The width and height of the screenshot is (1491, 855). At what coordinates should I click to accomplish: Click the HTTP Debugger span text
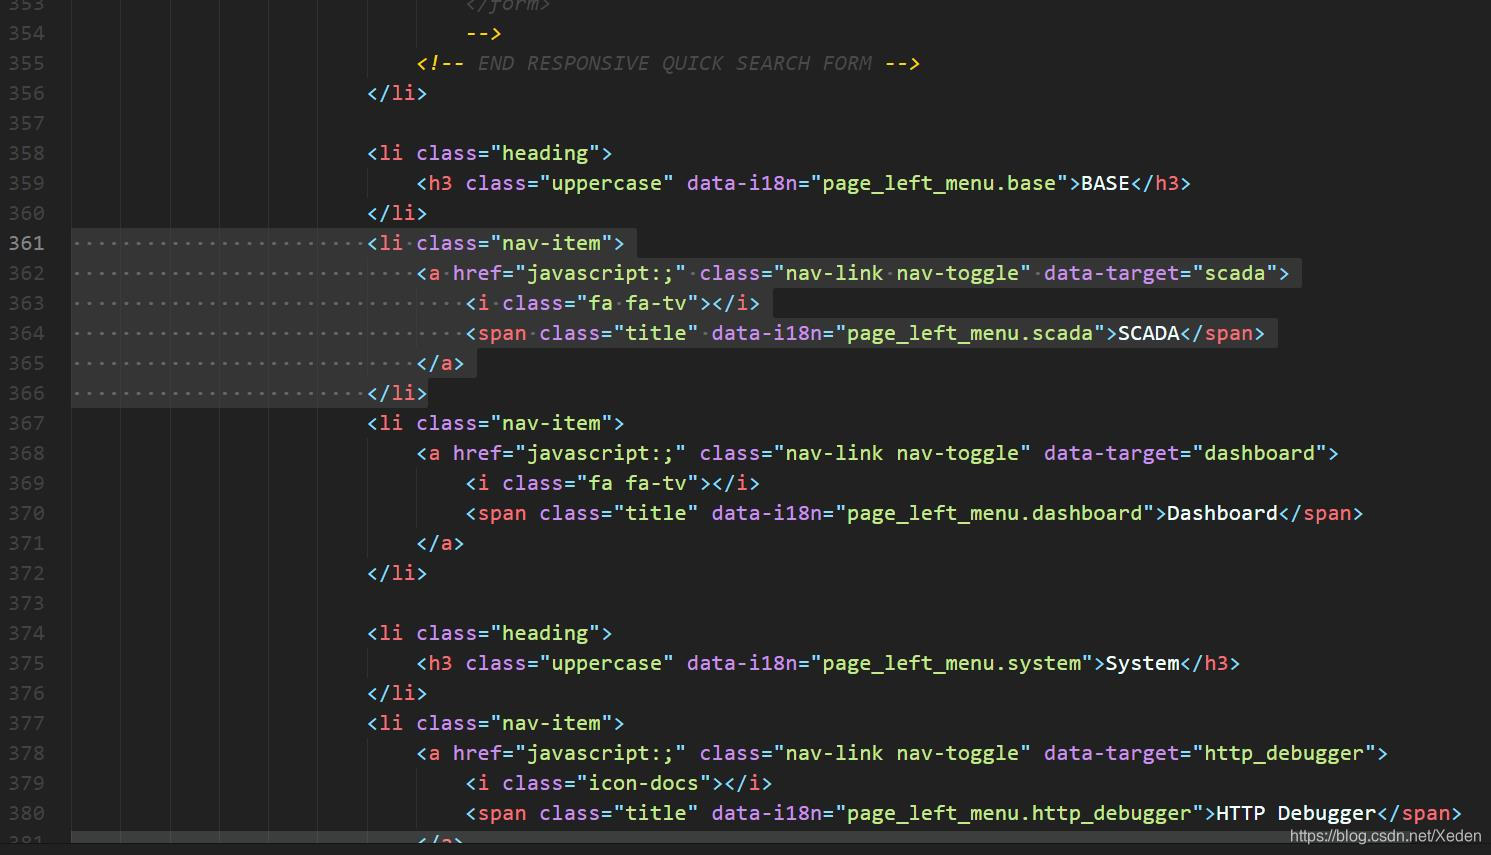(x=1296, y=813)
